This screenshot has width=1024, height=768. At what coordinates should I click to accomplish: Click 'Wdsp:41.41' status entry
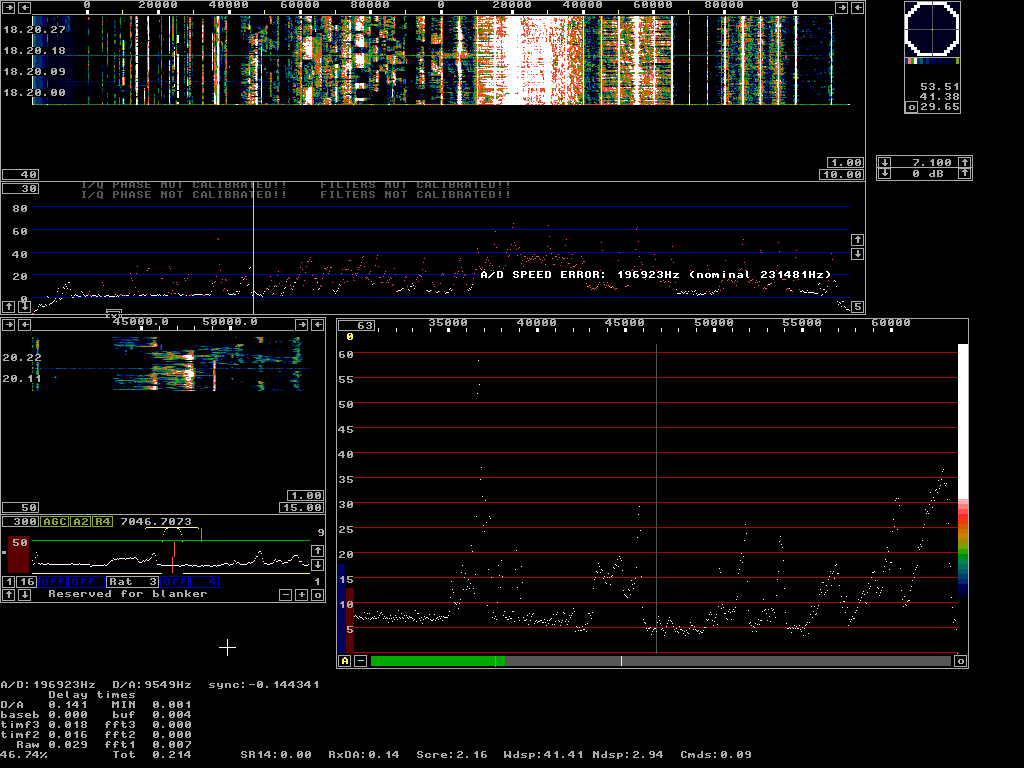(543, 755)
